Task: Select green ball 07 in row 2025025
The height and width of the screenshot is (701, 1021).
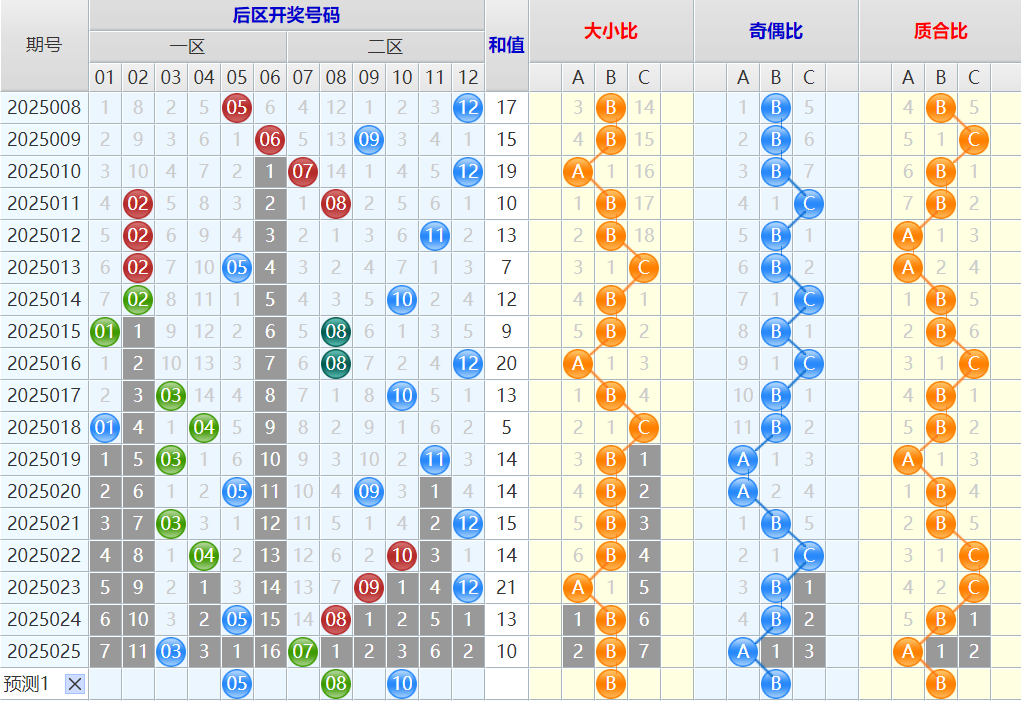Action: point(303,652)
